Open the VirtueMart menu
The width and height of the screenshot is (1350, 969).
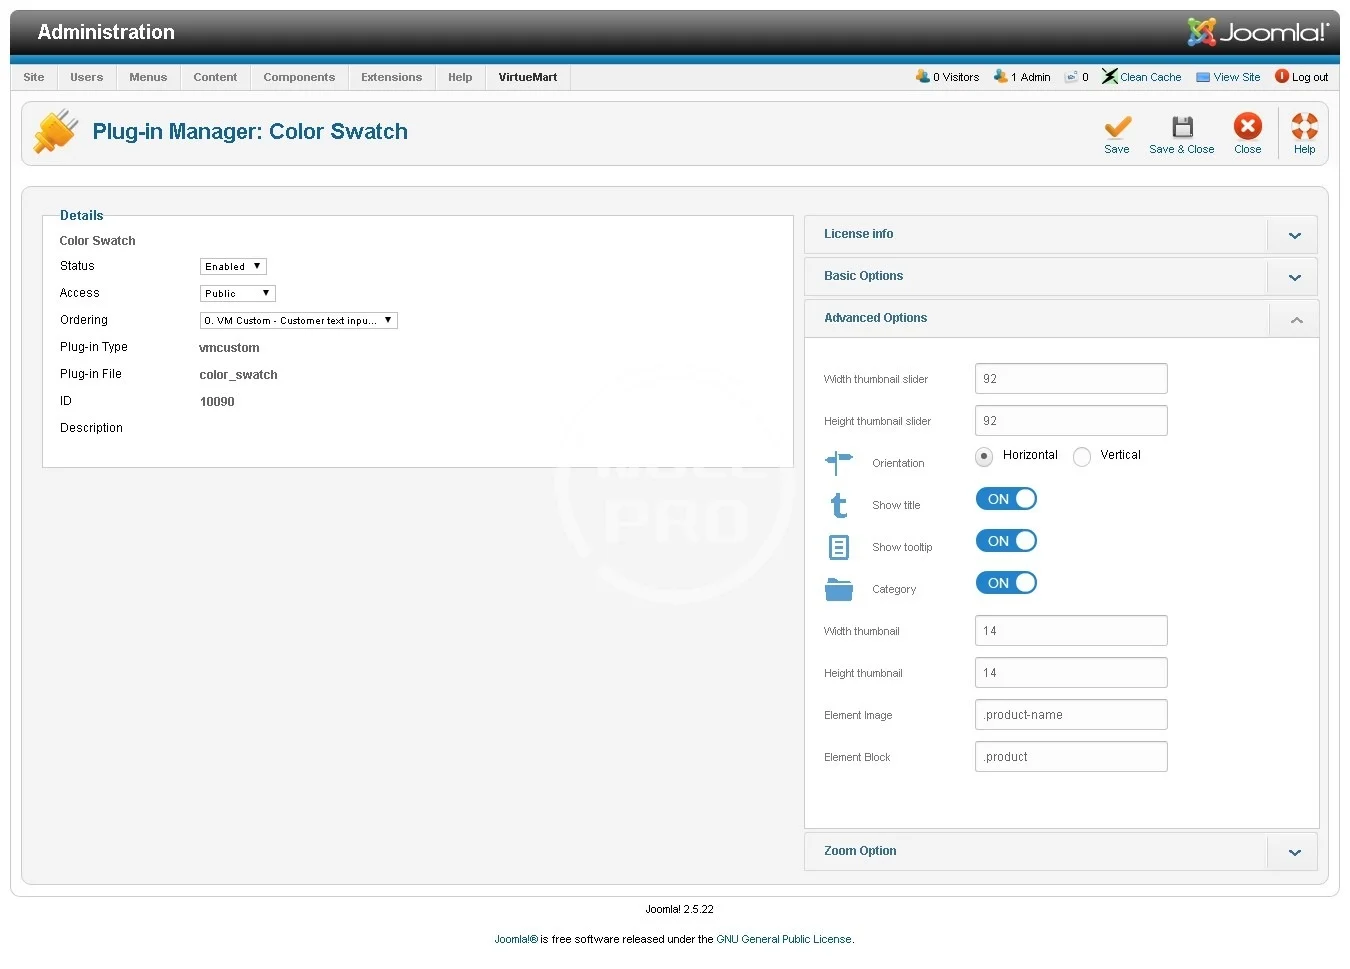[x=527, y=77]
